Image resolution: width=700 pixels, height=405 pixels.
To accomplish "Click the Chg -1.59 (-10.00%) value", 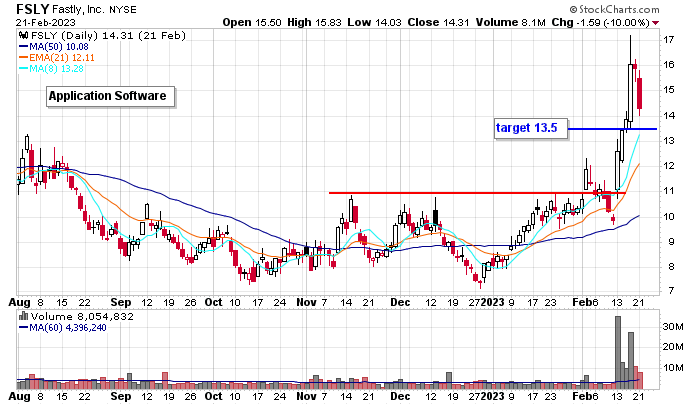I will (x=600, y=22).
